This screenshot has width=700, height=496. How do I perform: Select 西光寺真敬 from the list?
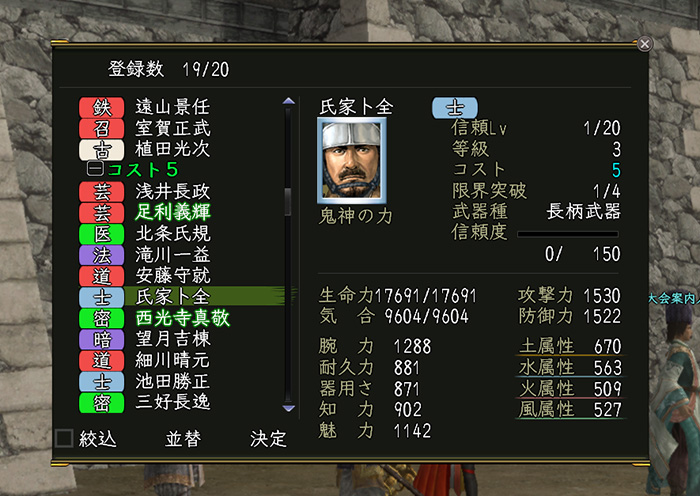(182, 318)
